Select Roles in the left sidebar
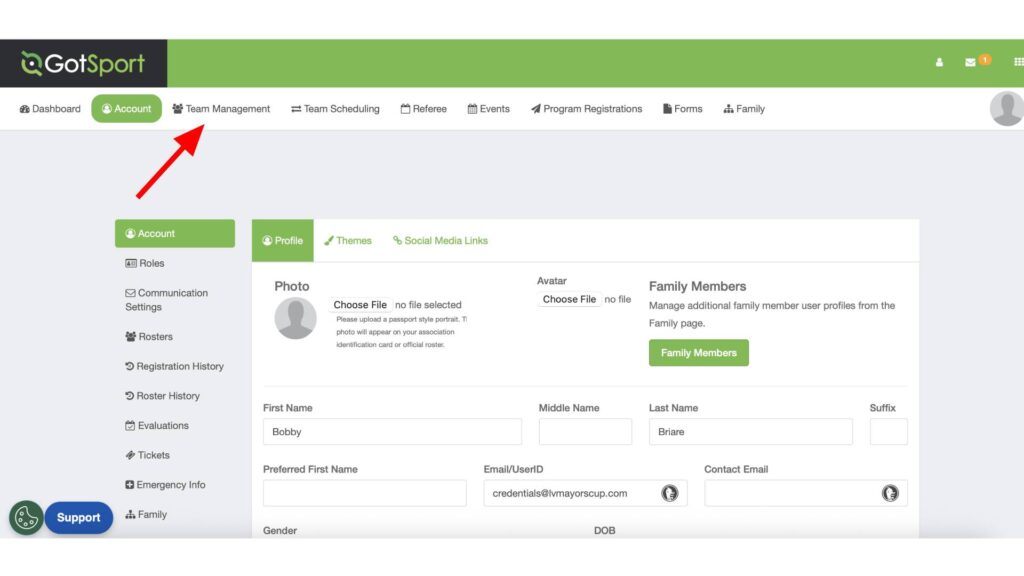This screenshot has height=576, width=1024. coord(151,263)
